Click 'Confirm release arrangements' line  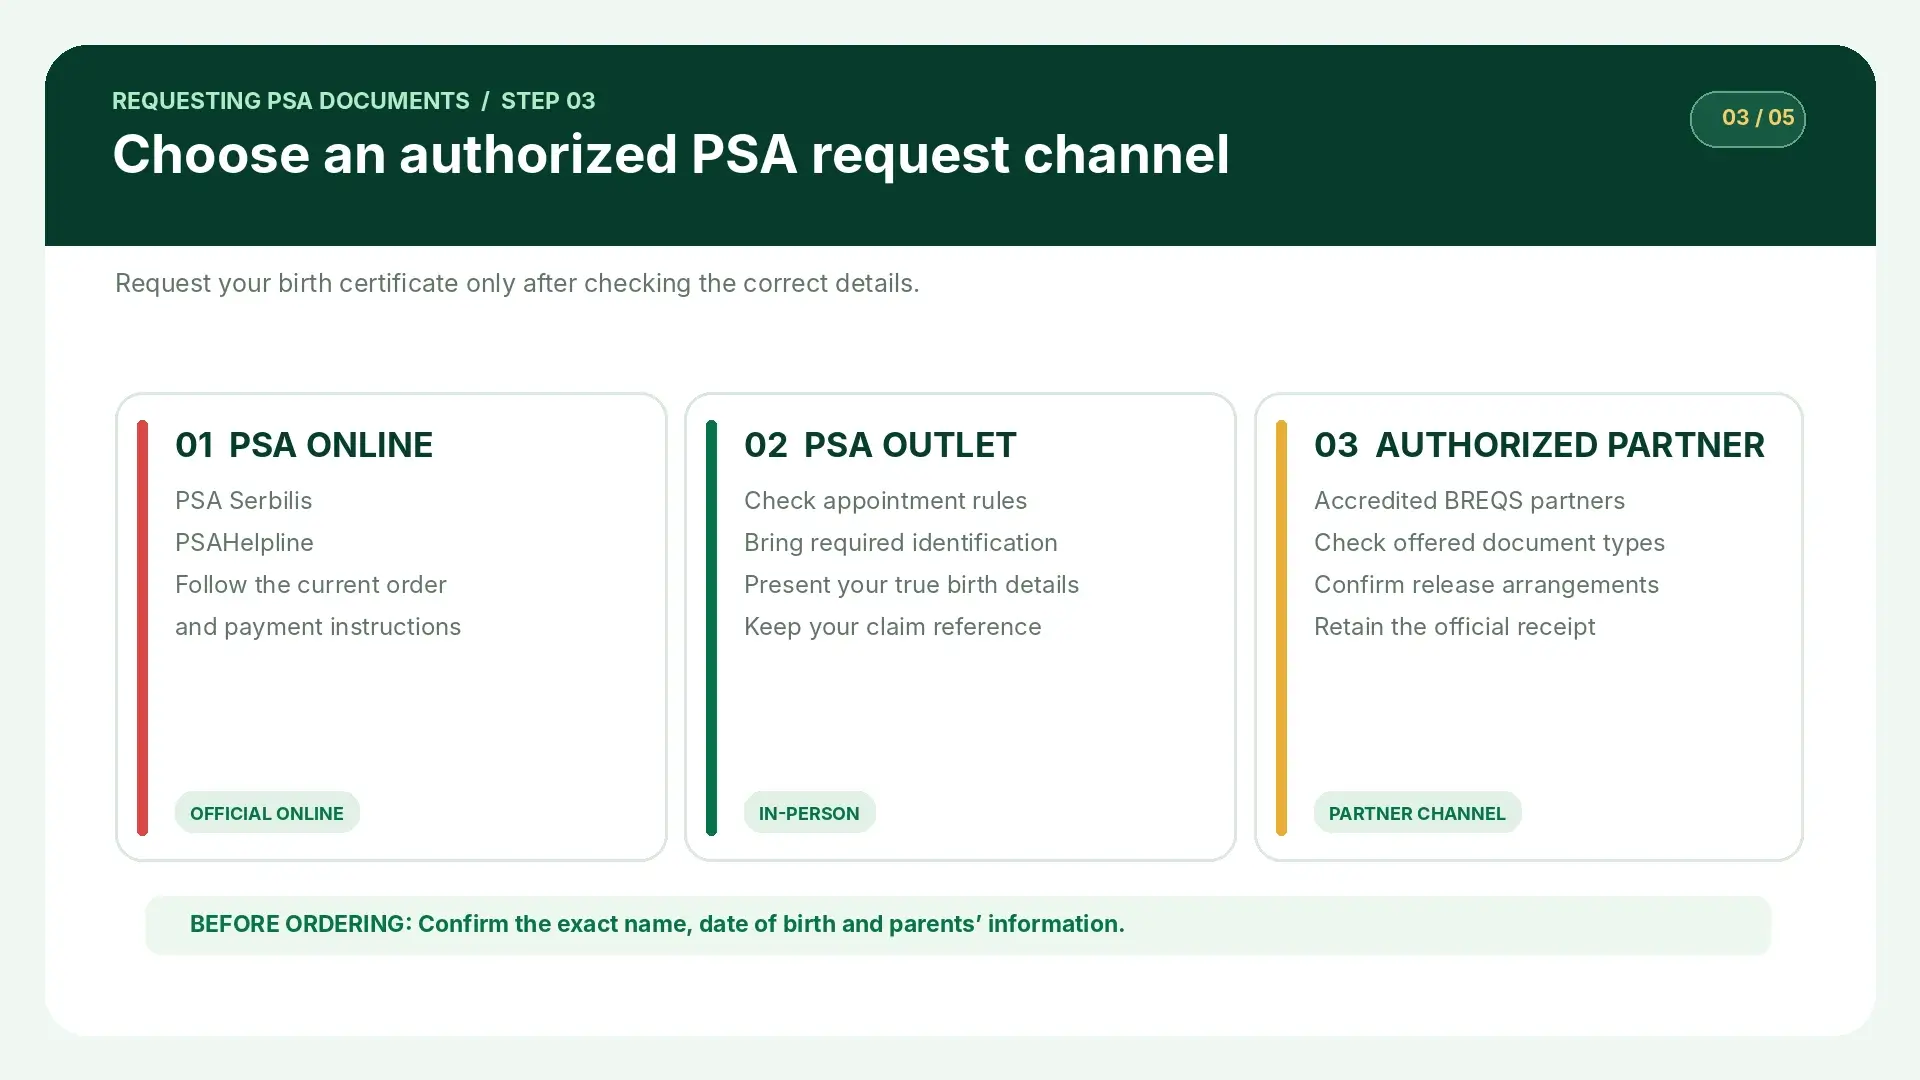pos(1486,584)
